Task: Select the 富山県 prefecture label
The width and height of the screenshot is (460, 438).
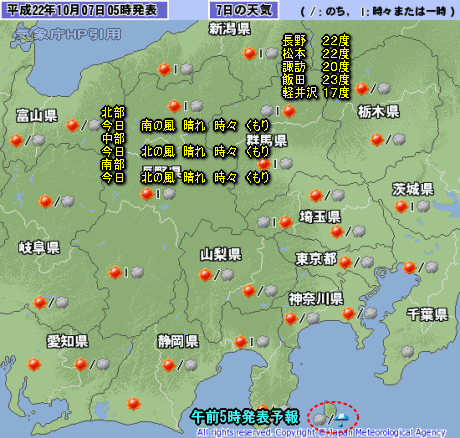Action: tap(37, 116)
